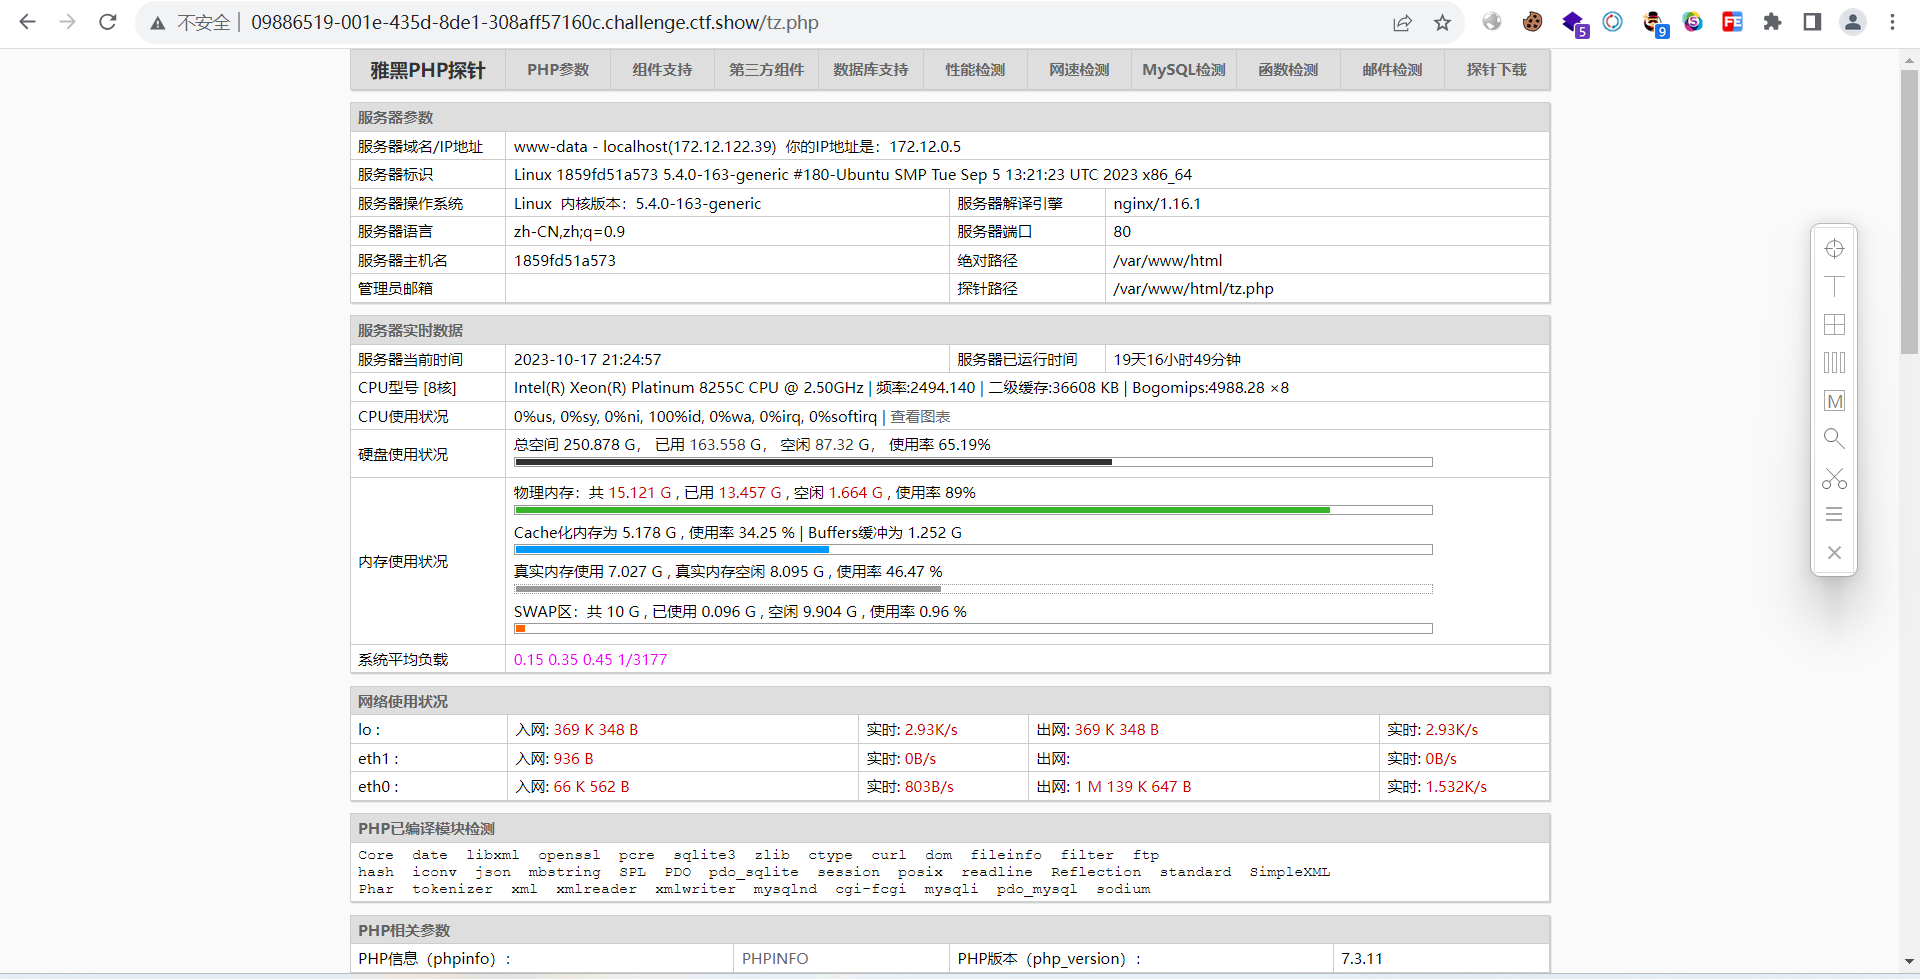This screenshot has height=979, width=1920.
Task: Click the server port value 80
Action: click(x=1122, y=231)
